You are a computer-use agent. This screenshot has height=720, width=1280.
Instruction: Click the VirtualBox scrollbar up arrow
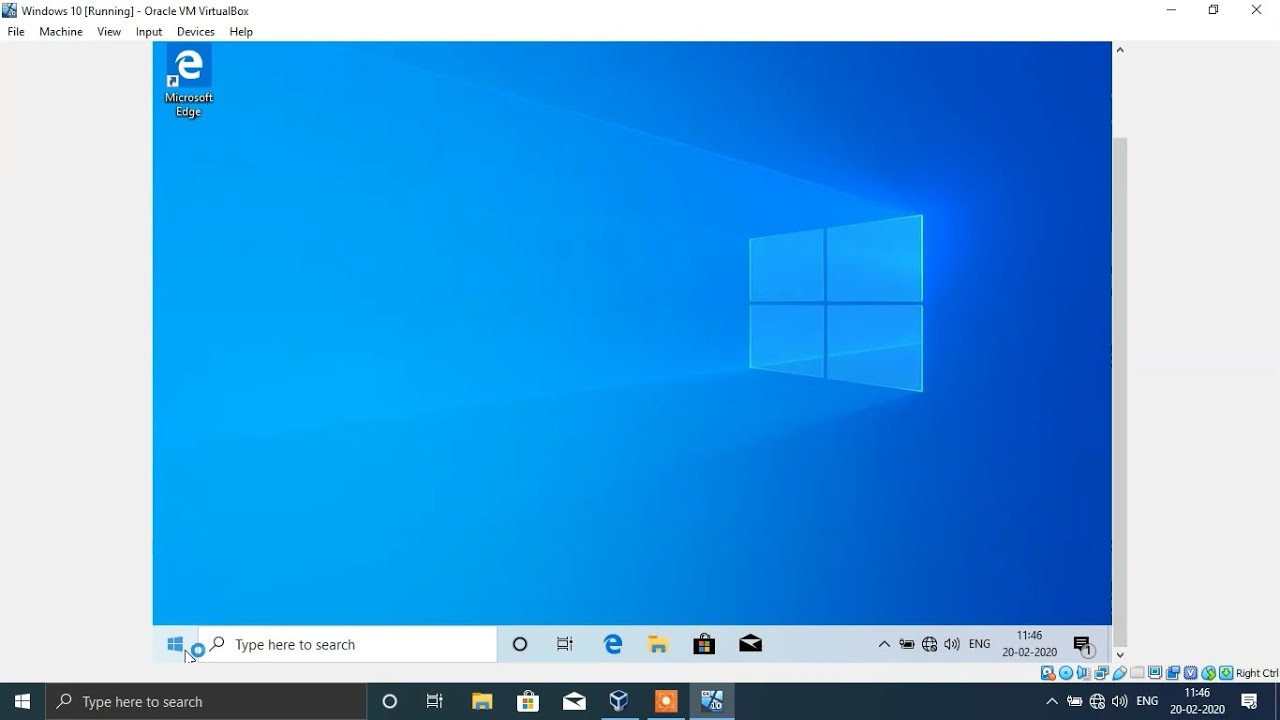coord(1120,49)
